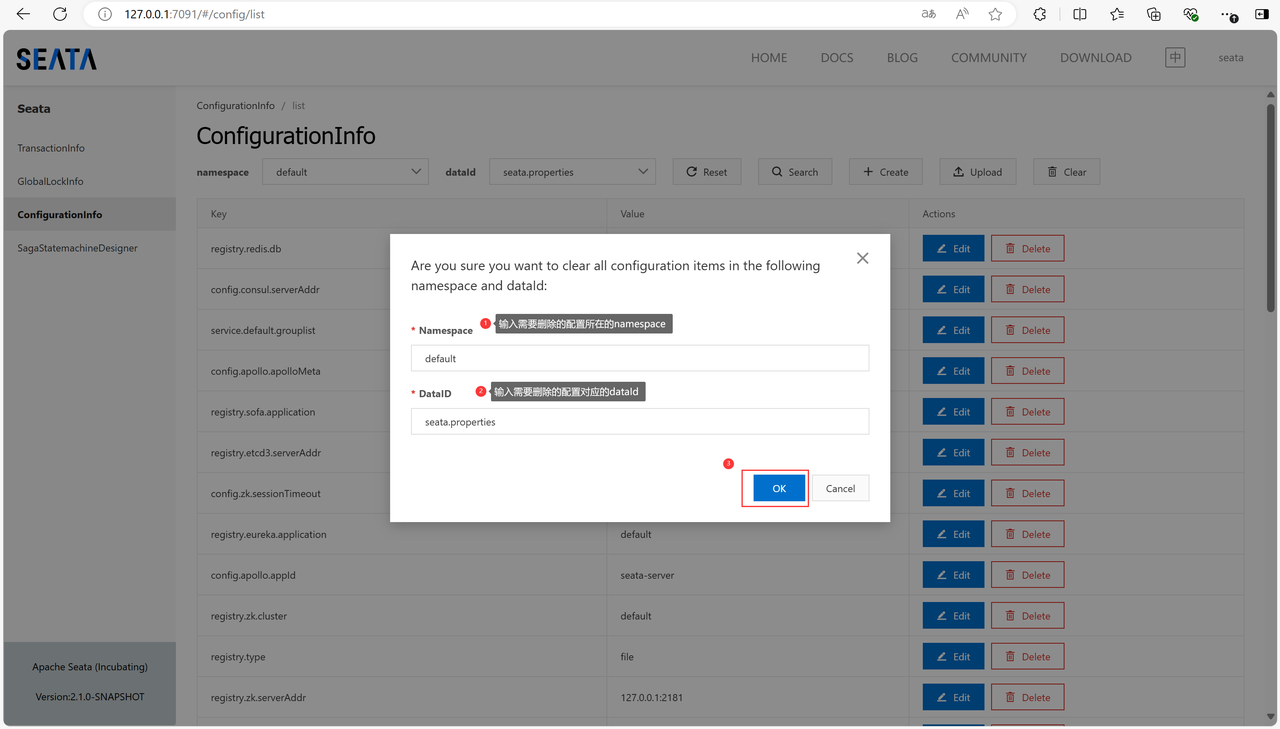
Task: Open browser extensions puzzle icon
Action: [1040, 14]
